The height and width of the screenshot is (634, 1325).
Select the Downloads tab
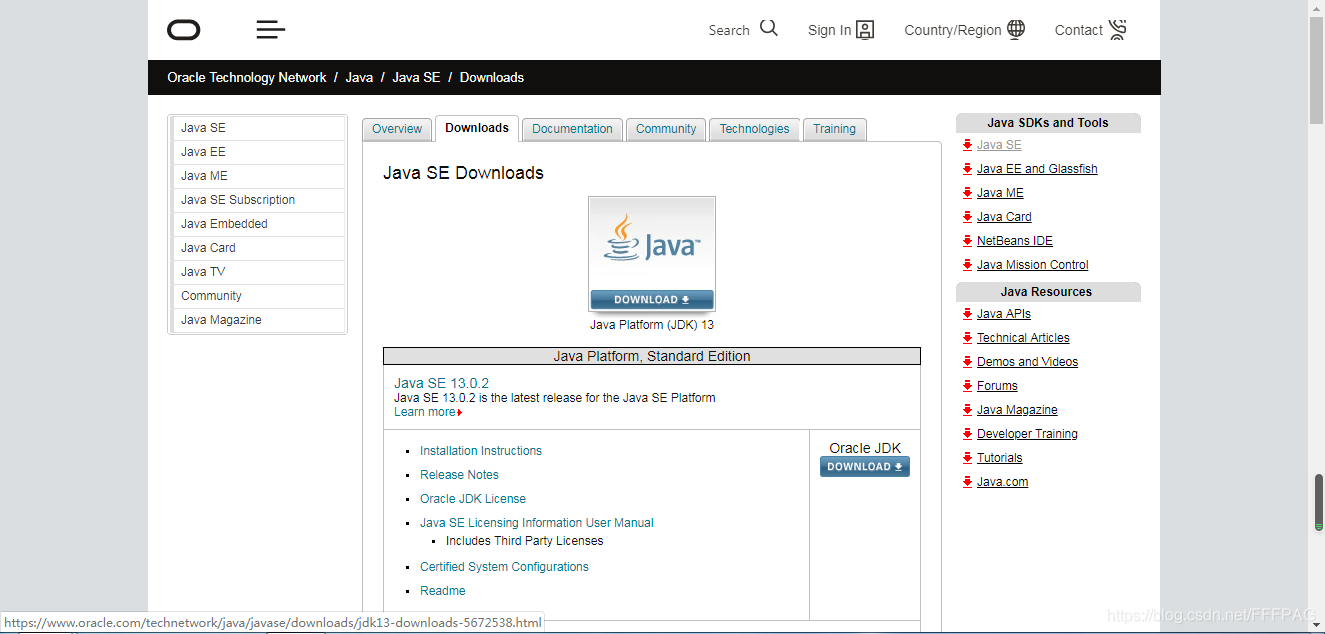[477, 128]
